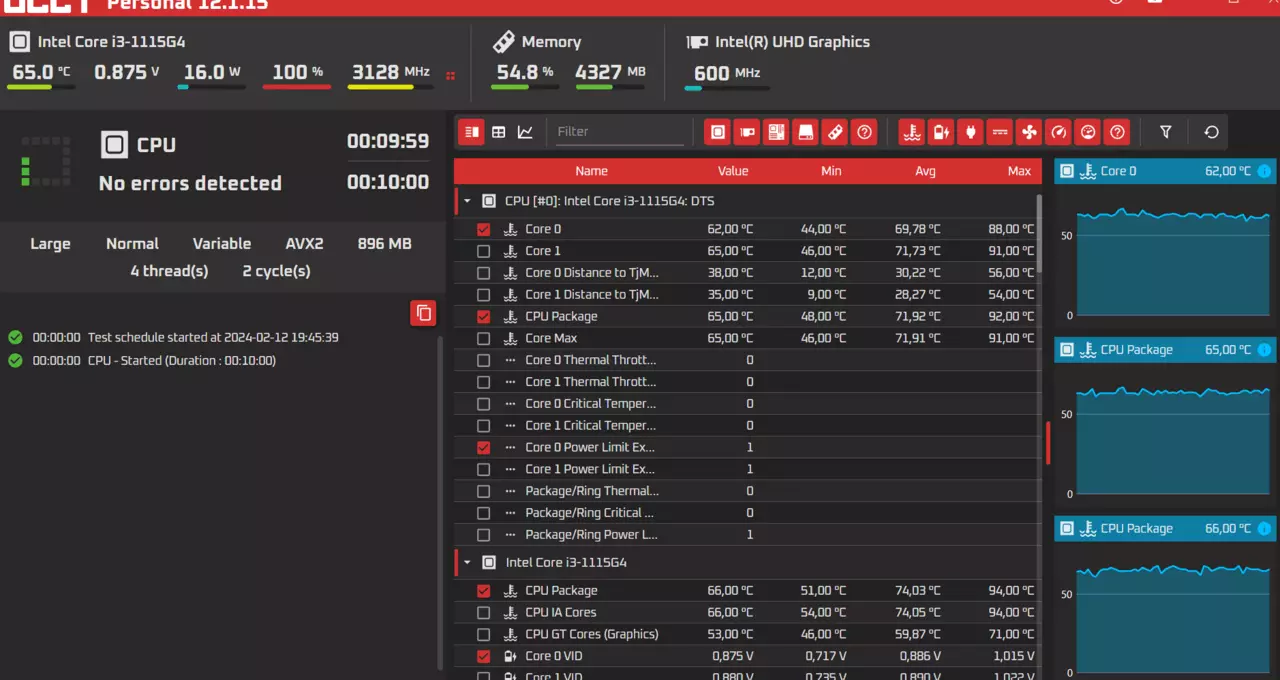Open info on CPU Package 66,00 °C graph
This screenshot has height=680, width=1280.
[1264, 528]
